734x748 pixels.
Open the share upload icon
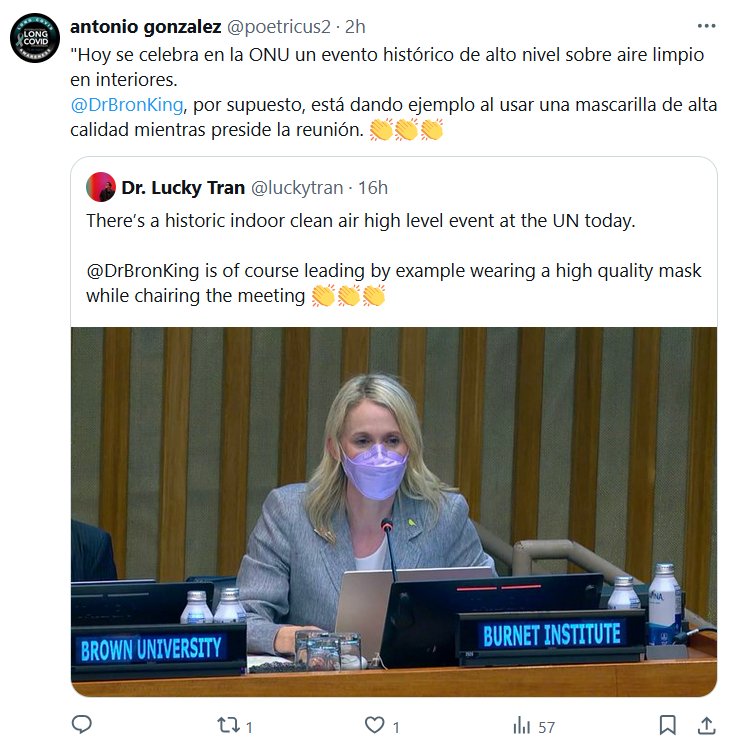(x=706, y=726)
